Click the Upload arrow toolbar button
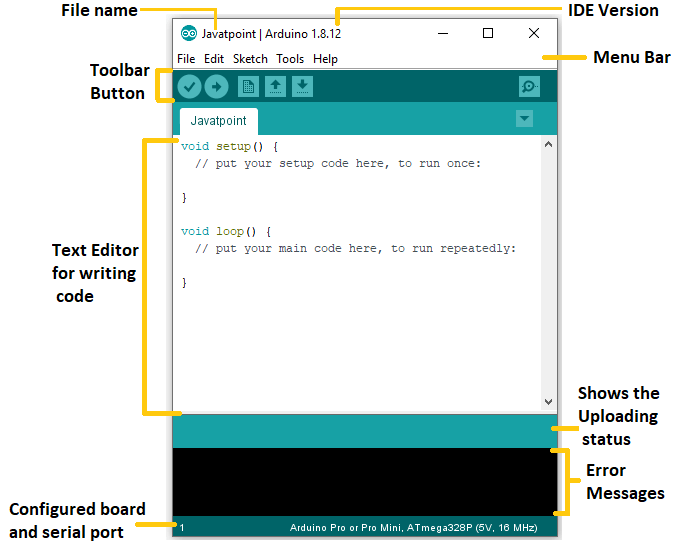The image size is (674, 552). (216, 87)
